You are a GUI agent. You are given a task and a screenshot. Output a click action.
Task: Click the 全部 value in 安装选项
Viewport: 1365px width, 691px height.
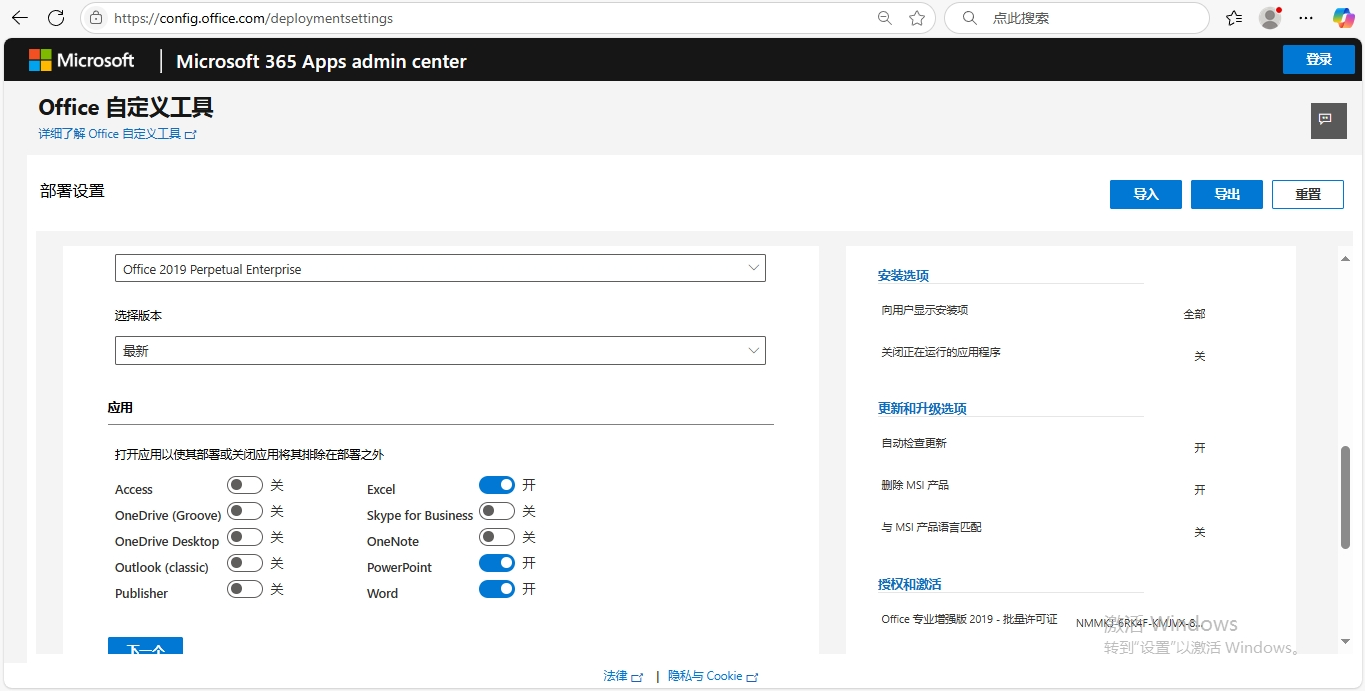click(x=1194, y=314)
